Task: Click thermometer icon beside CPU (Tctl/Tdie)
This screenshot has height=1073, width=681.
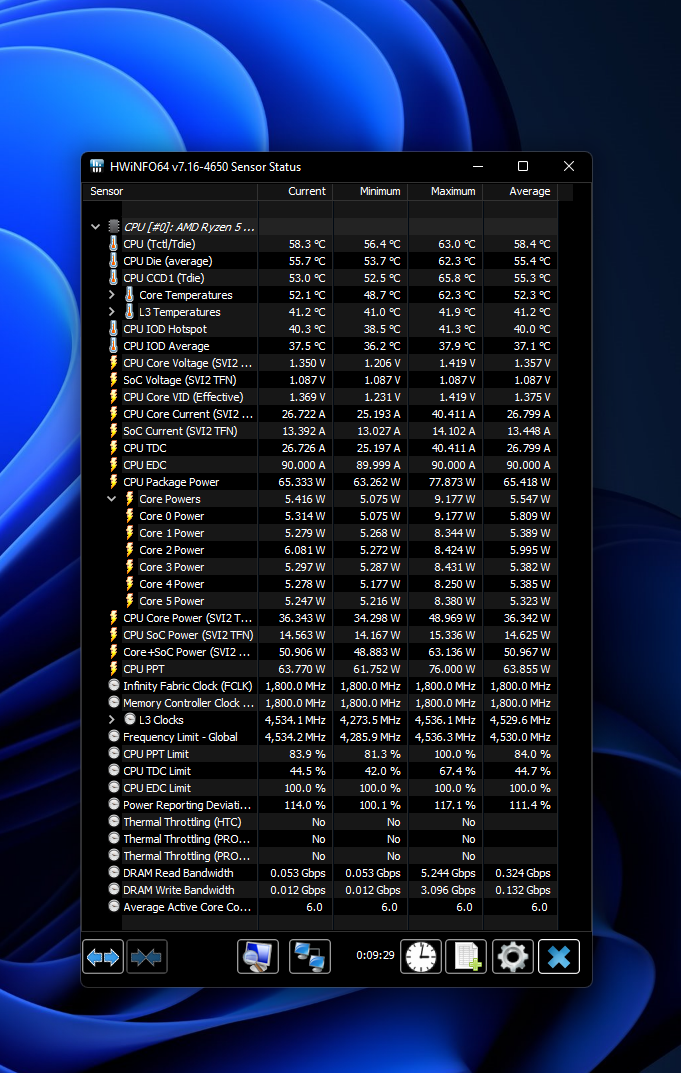Action: click(114, 244)
